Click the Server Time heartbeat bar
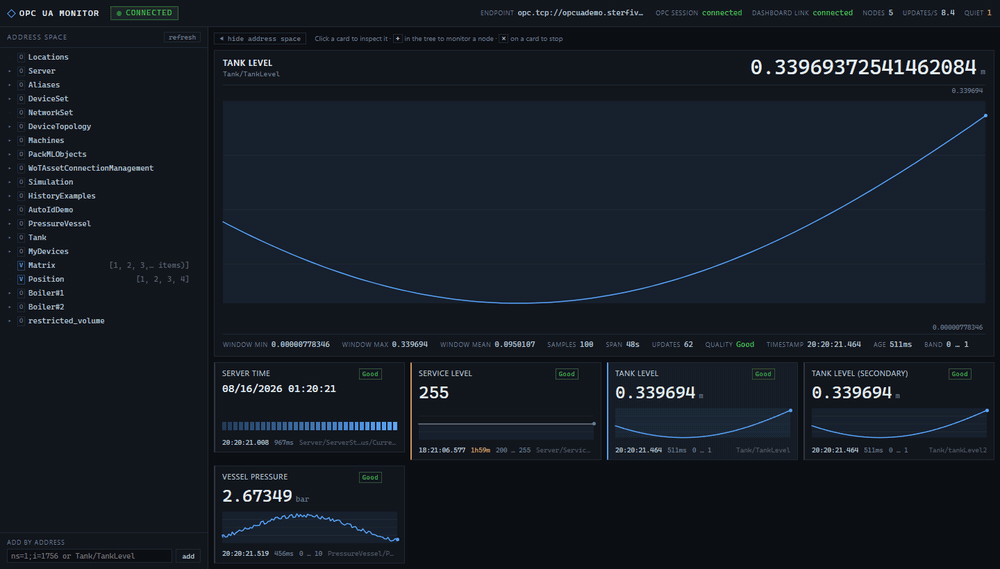 point(309,425)
